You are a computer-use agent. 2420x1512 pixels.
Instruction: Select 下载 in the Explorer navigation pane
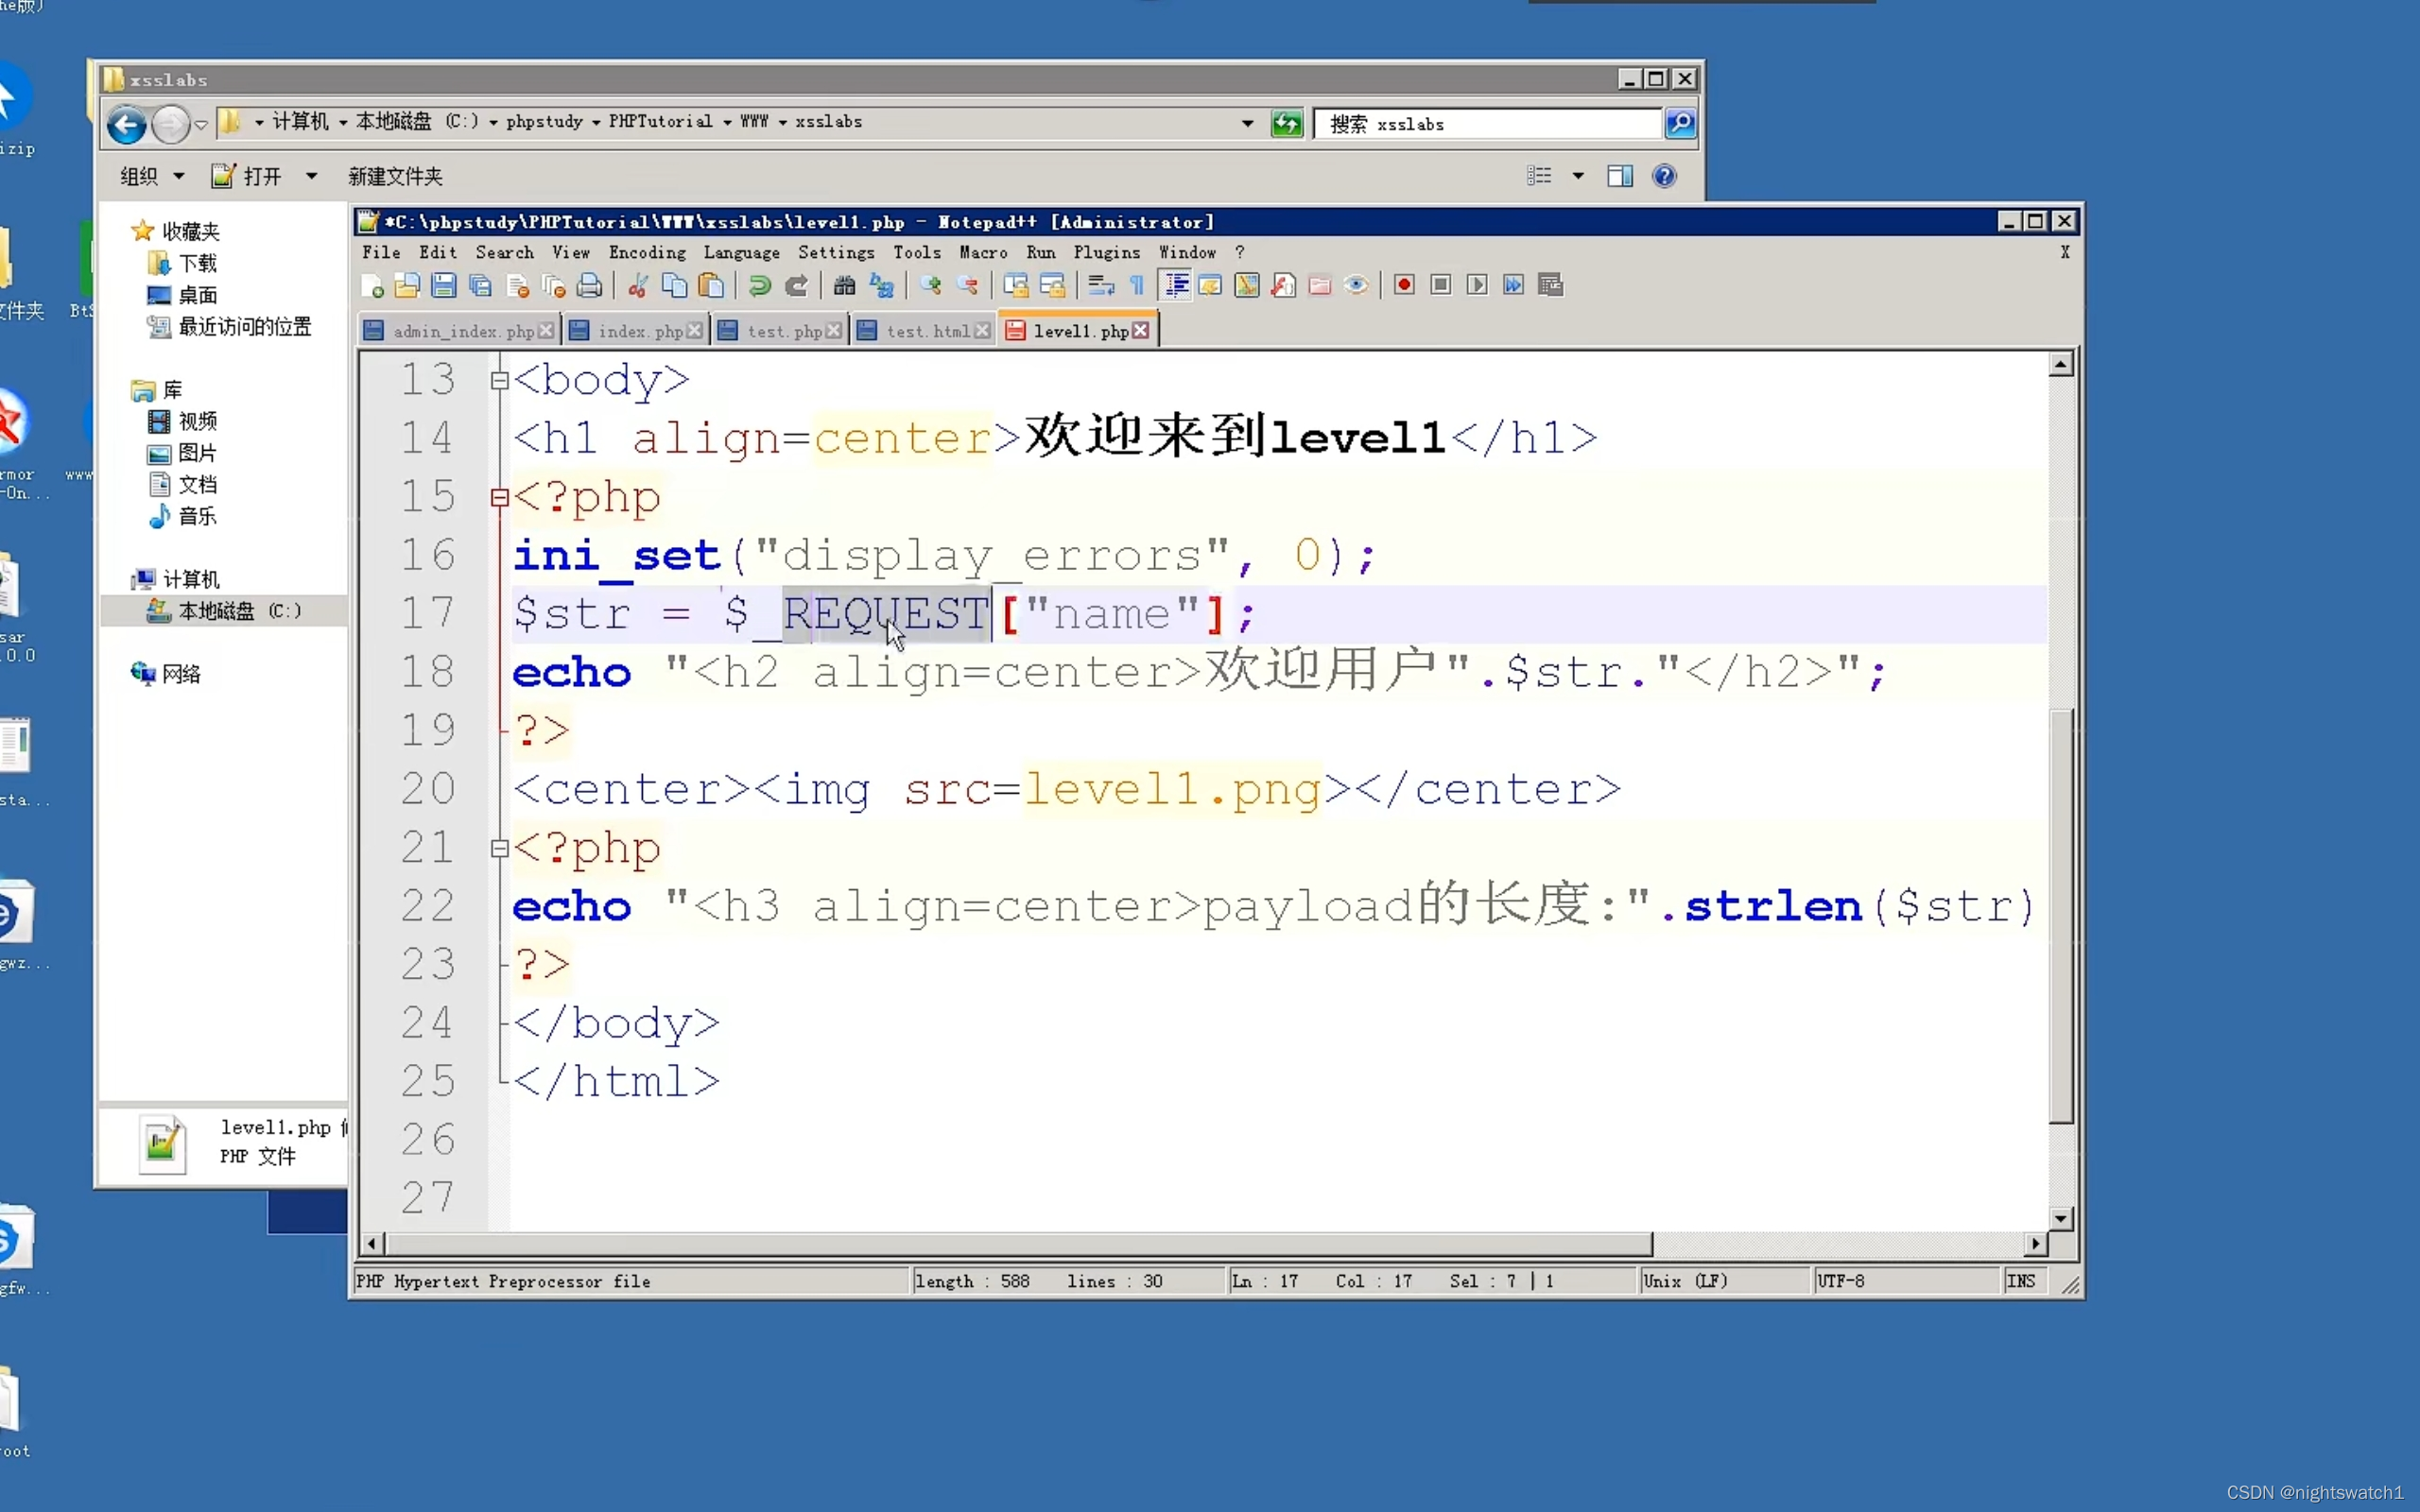(x=197, y=264)
